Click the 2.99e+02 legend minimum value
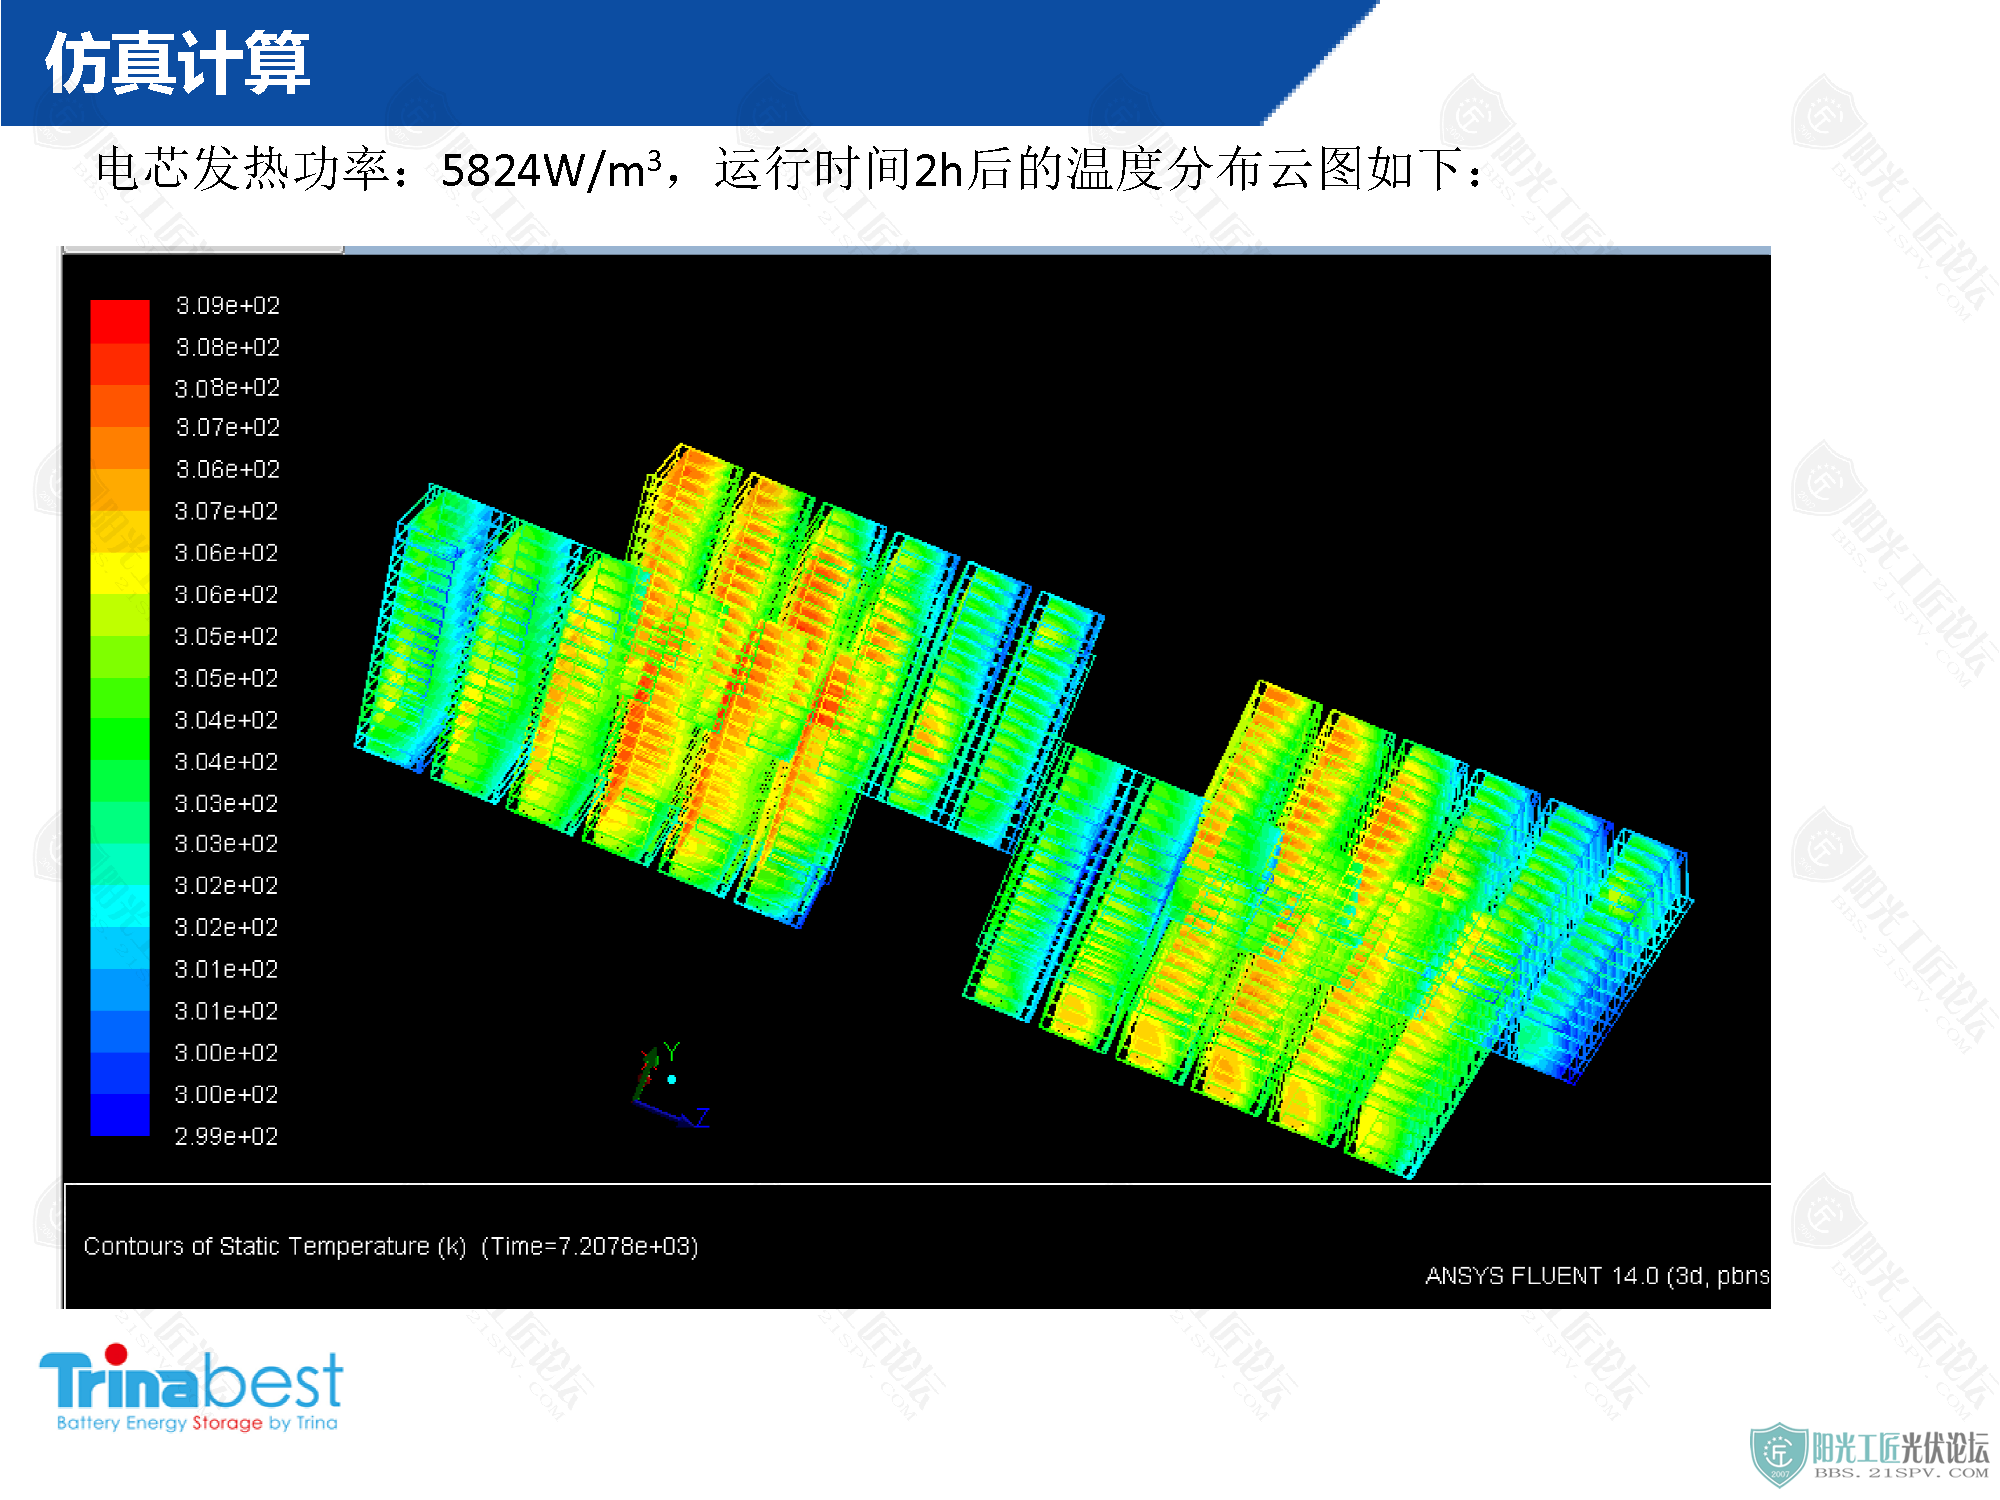 coord(226,1136)
